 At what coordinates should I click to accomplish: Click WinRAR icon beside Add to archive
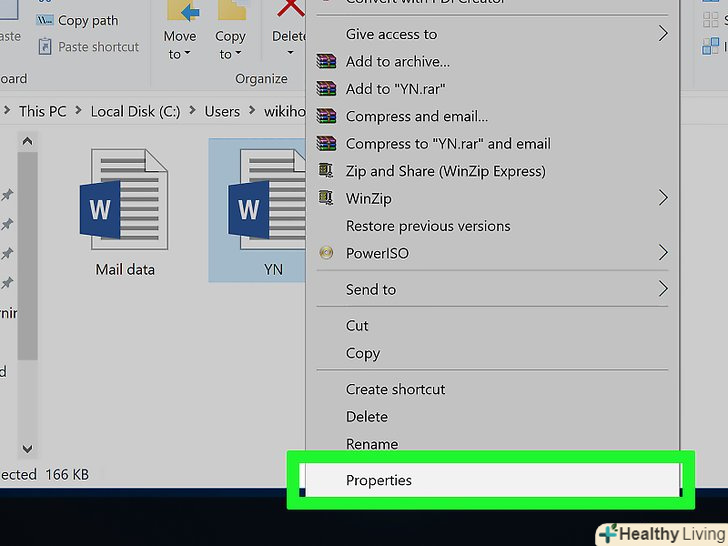tap(326, 61)
